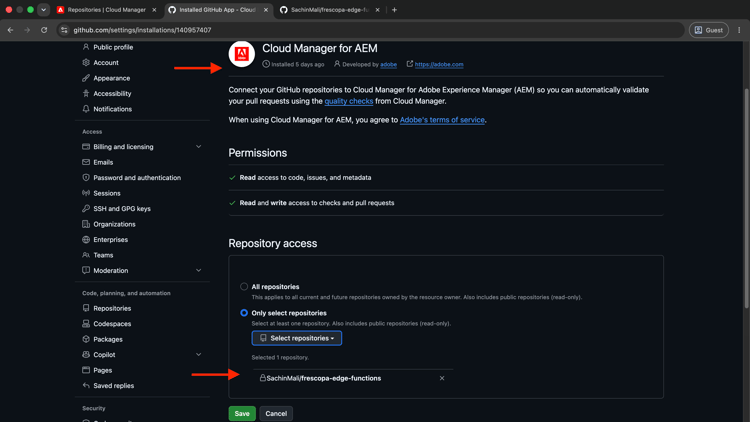This screenshot has height=422, width=750.
Task: Go back in browser history
Action: (11, 30)
